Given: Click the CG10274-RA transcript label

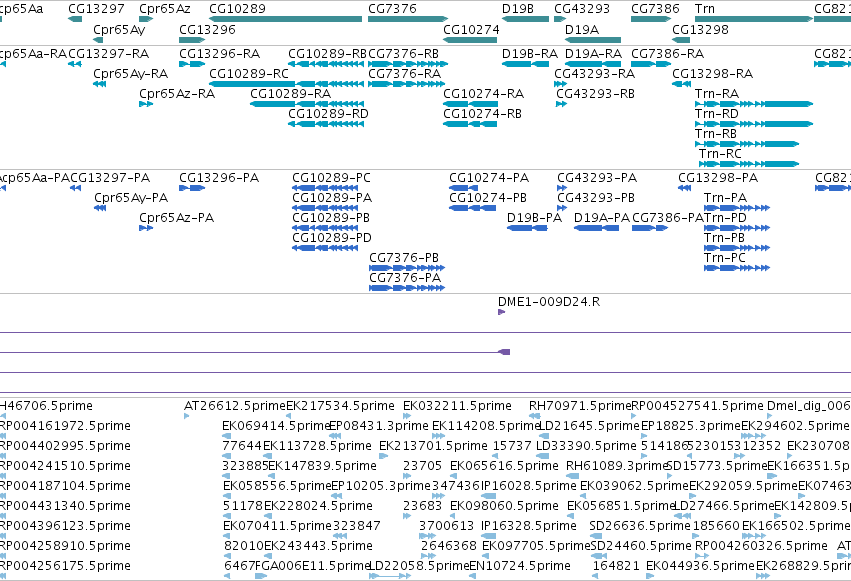Looking at the screenshot, I should point(484,94).
